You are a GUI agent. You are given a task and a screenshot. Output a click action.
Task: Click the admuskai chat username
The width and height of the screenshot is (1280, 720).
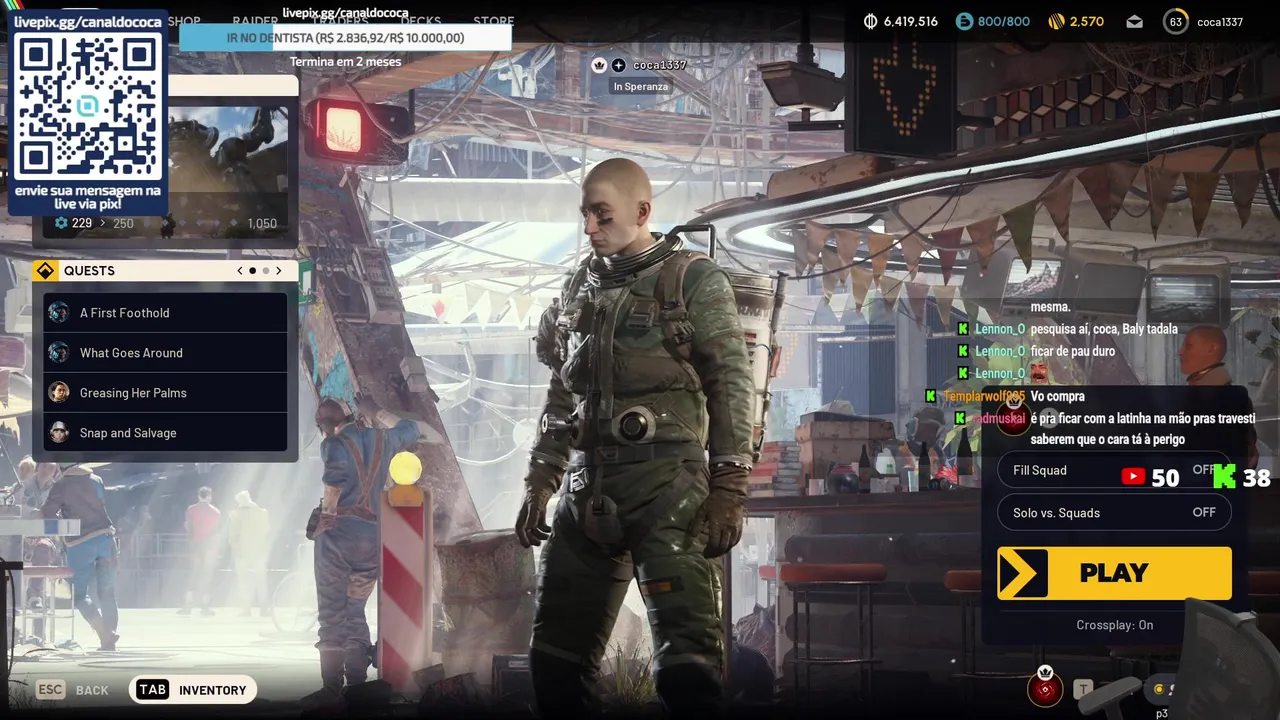click(998, 418)
